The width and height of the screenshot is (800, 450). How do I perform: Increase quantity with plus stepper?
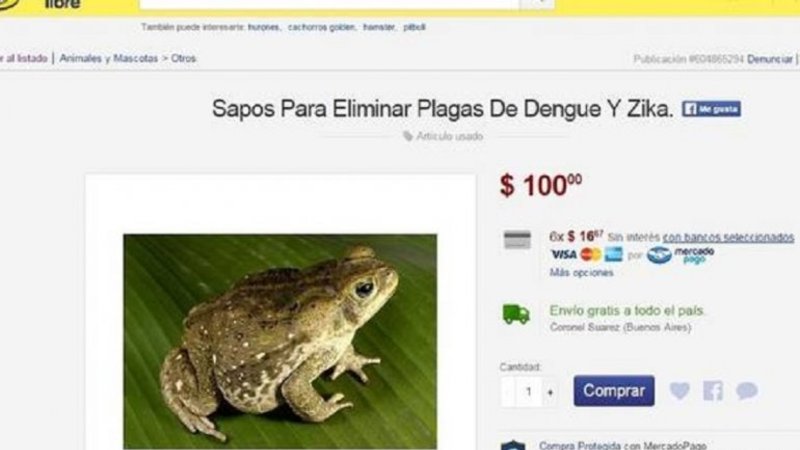coord(550,392)
